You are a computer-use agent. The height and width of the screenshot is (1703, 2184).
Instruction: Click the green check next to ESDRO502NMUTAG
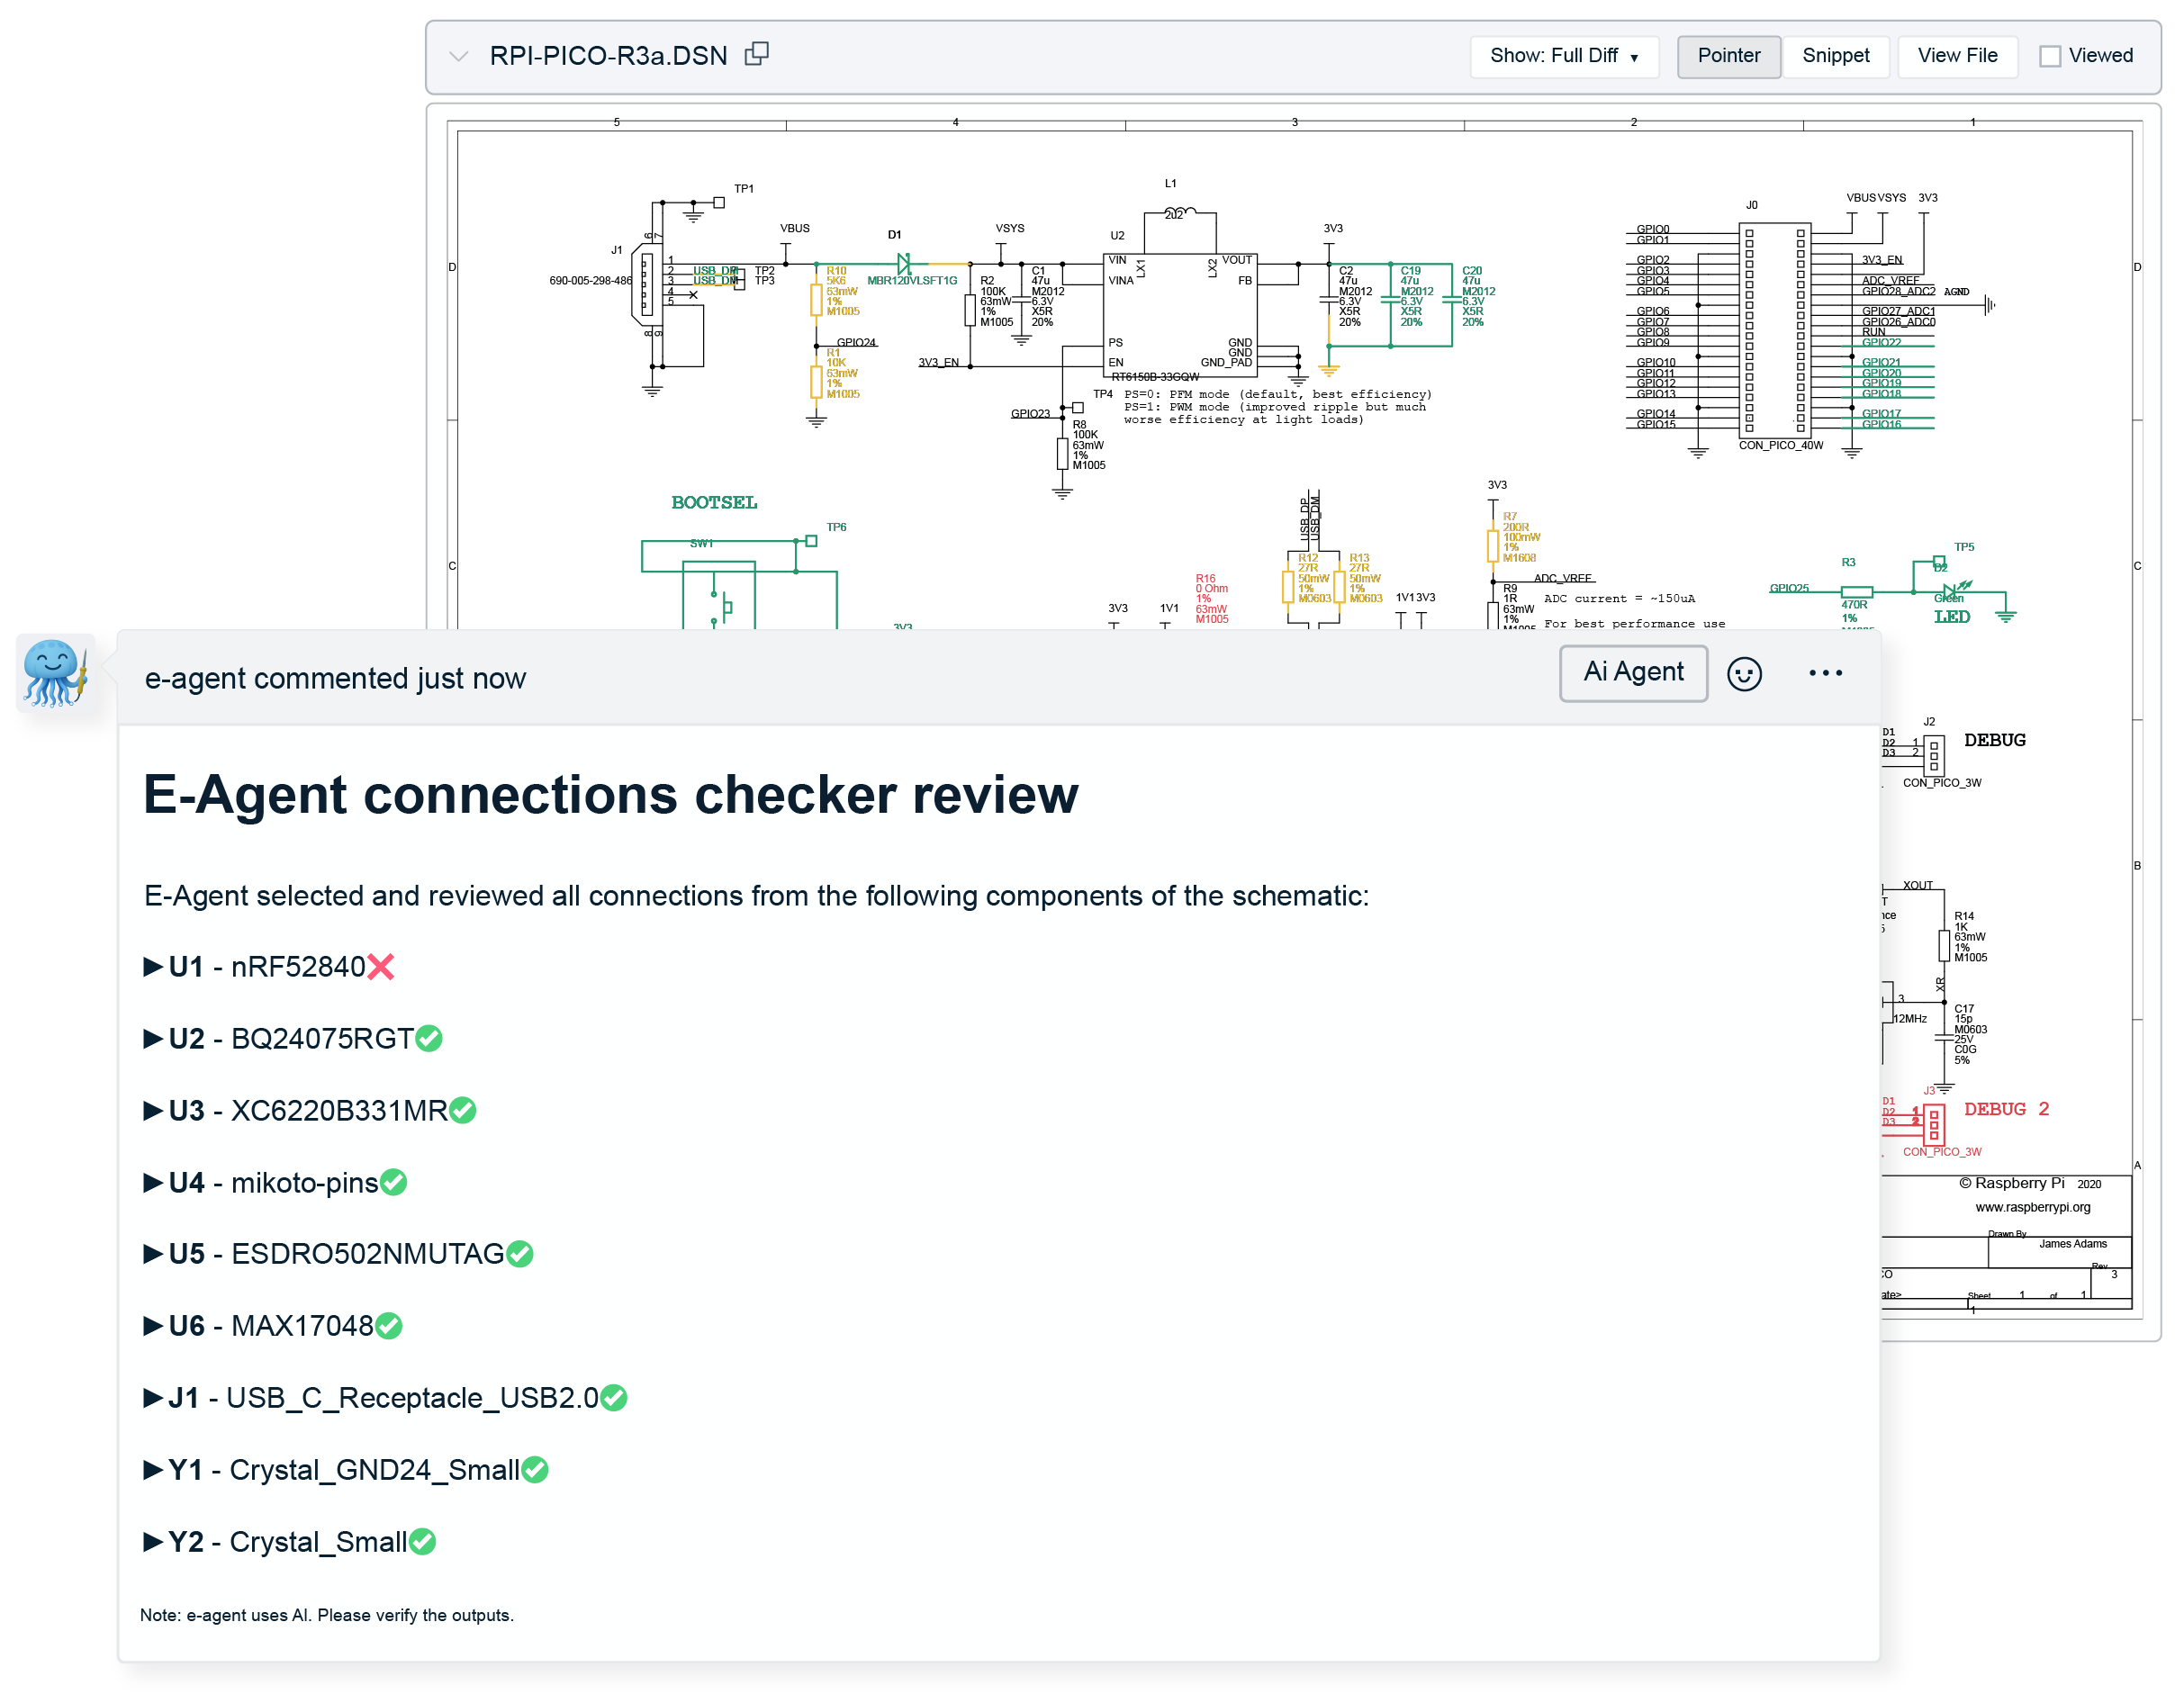pyautogui.click(x=520, y=1253)
